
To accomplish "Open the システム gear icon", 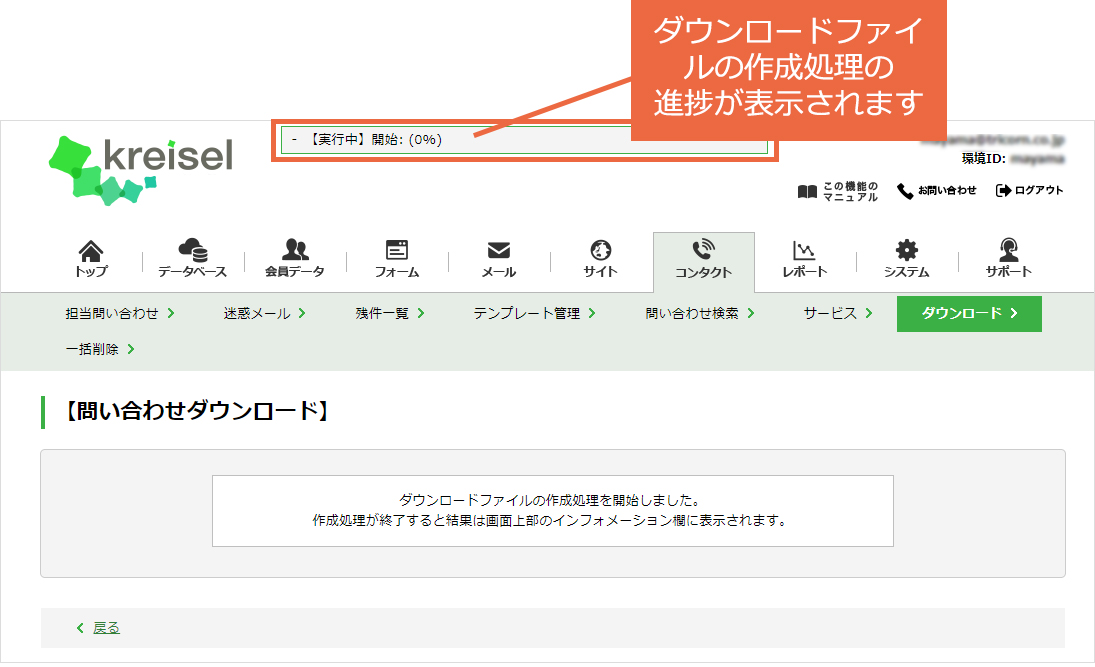I will click(x=906, y=249).
